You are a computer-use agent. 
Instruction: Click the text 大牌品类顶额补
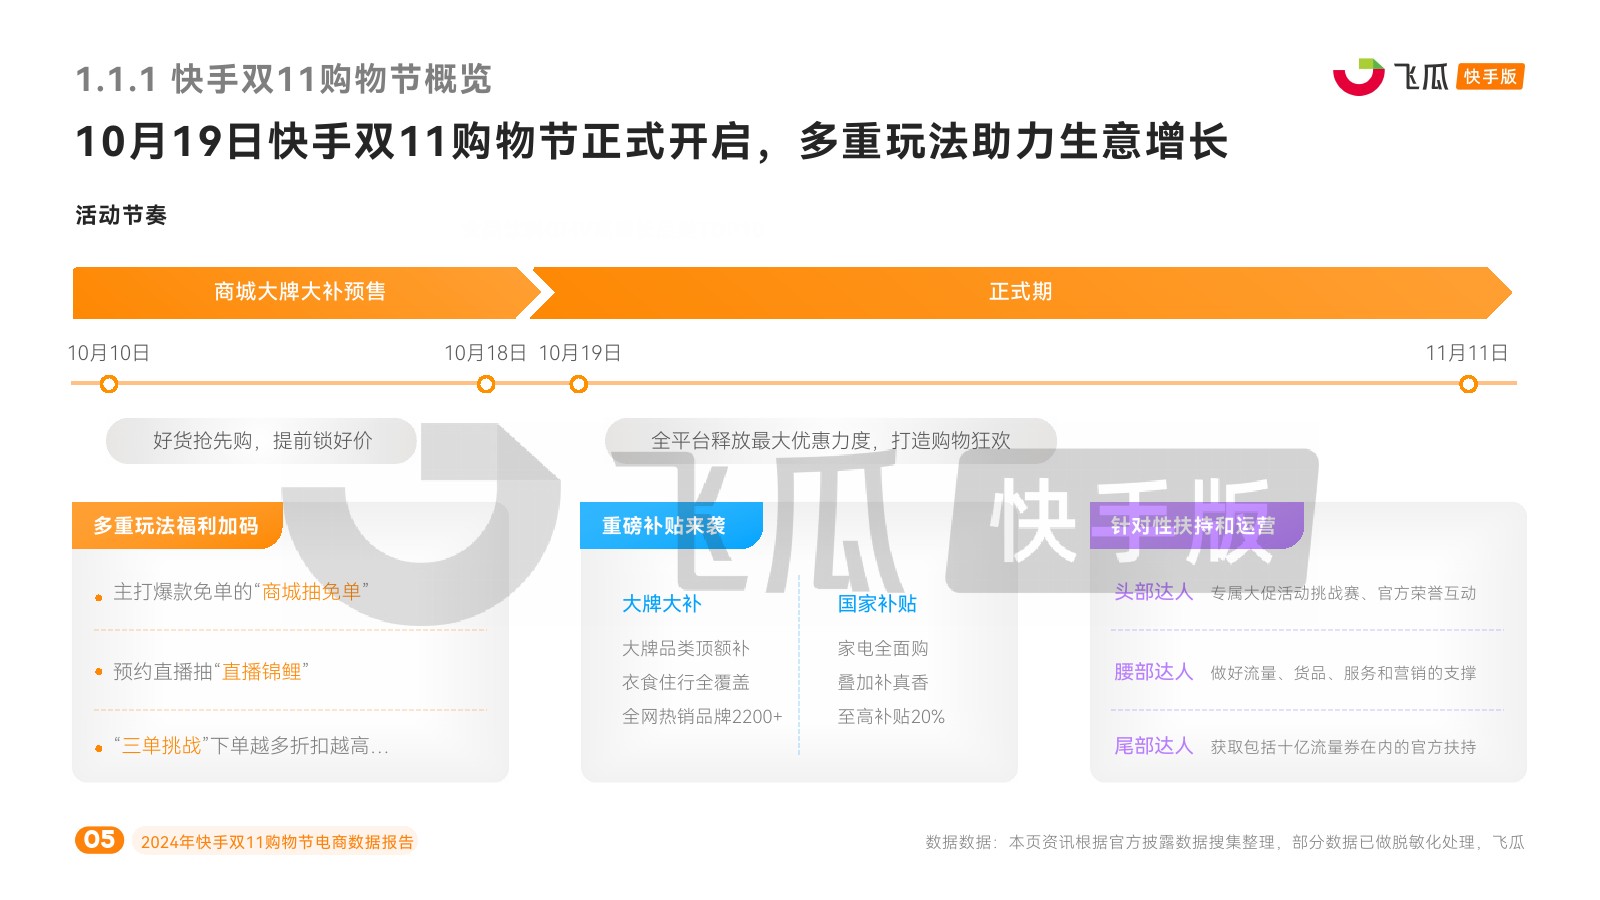coord(686,649)
